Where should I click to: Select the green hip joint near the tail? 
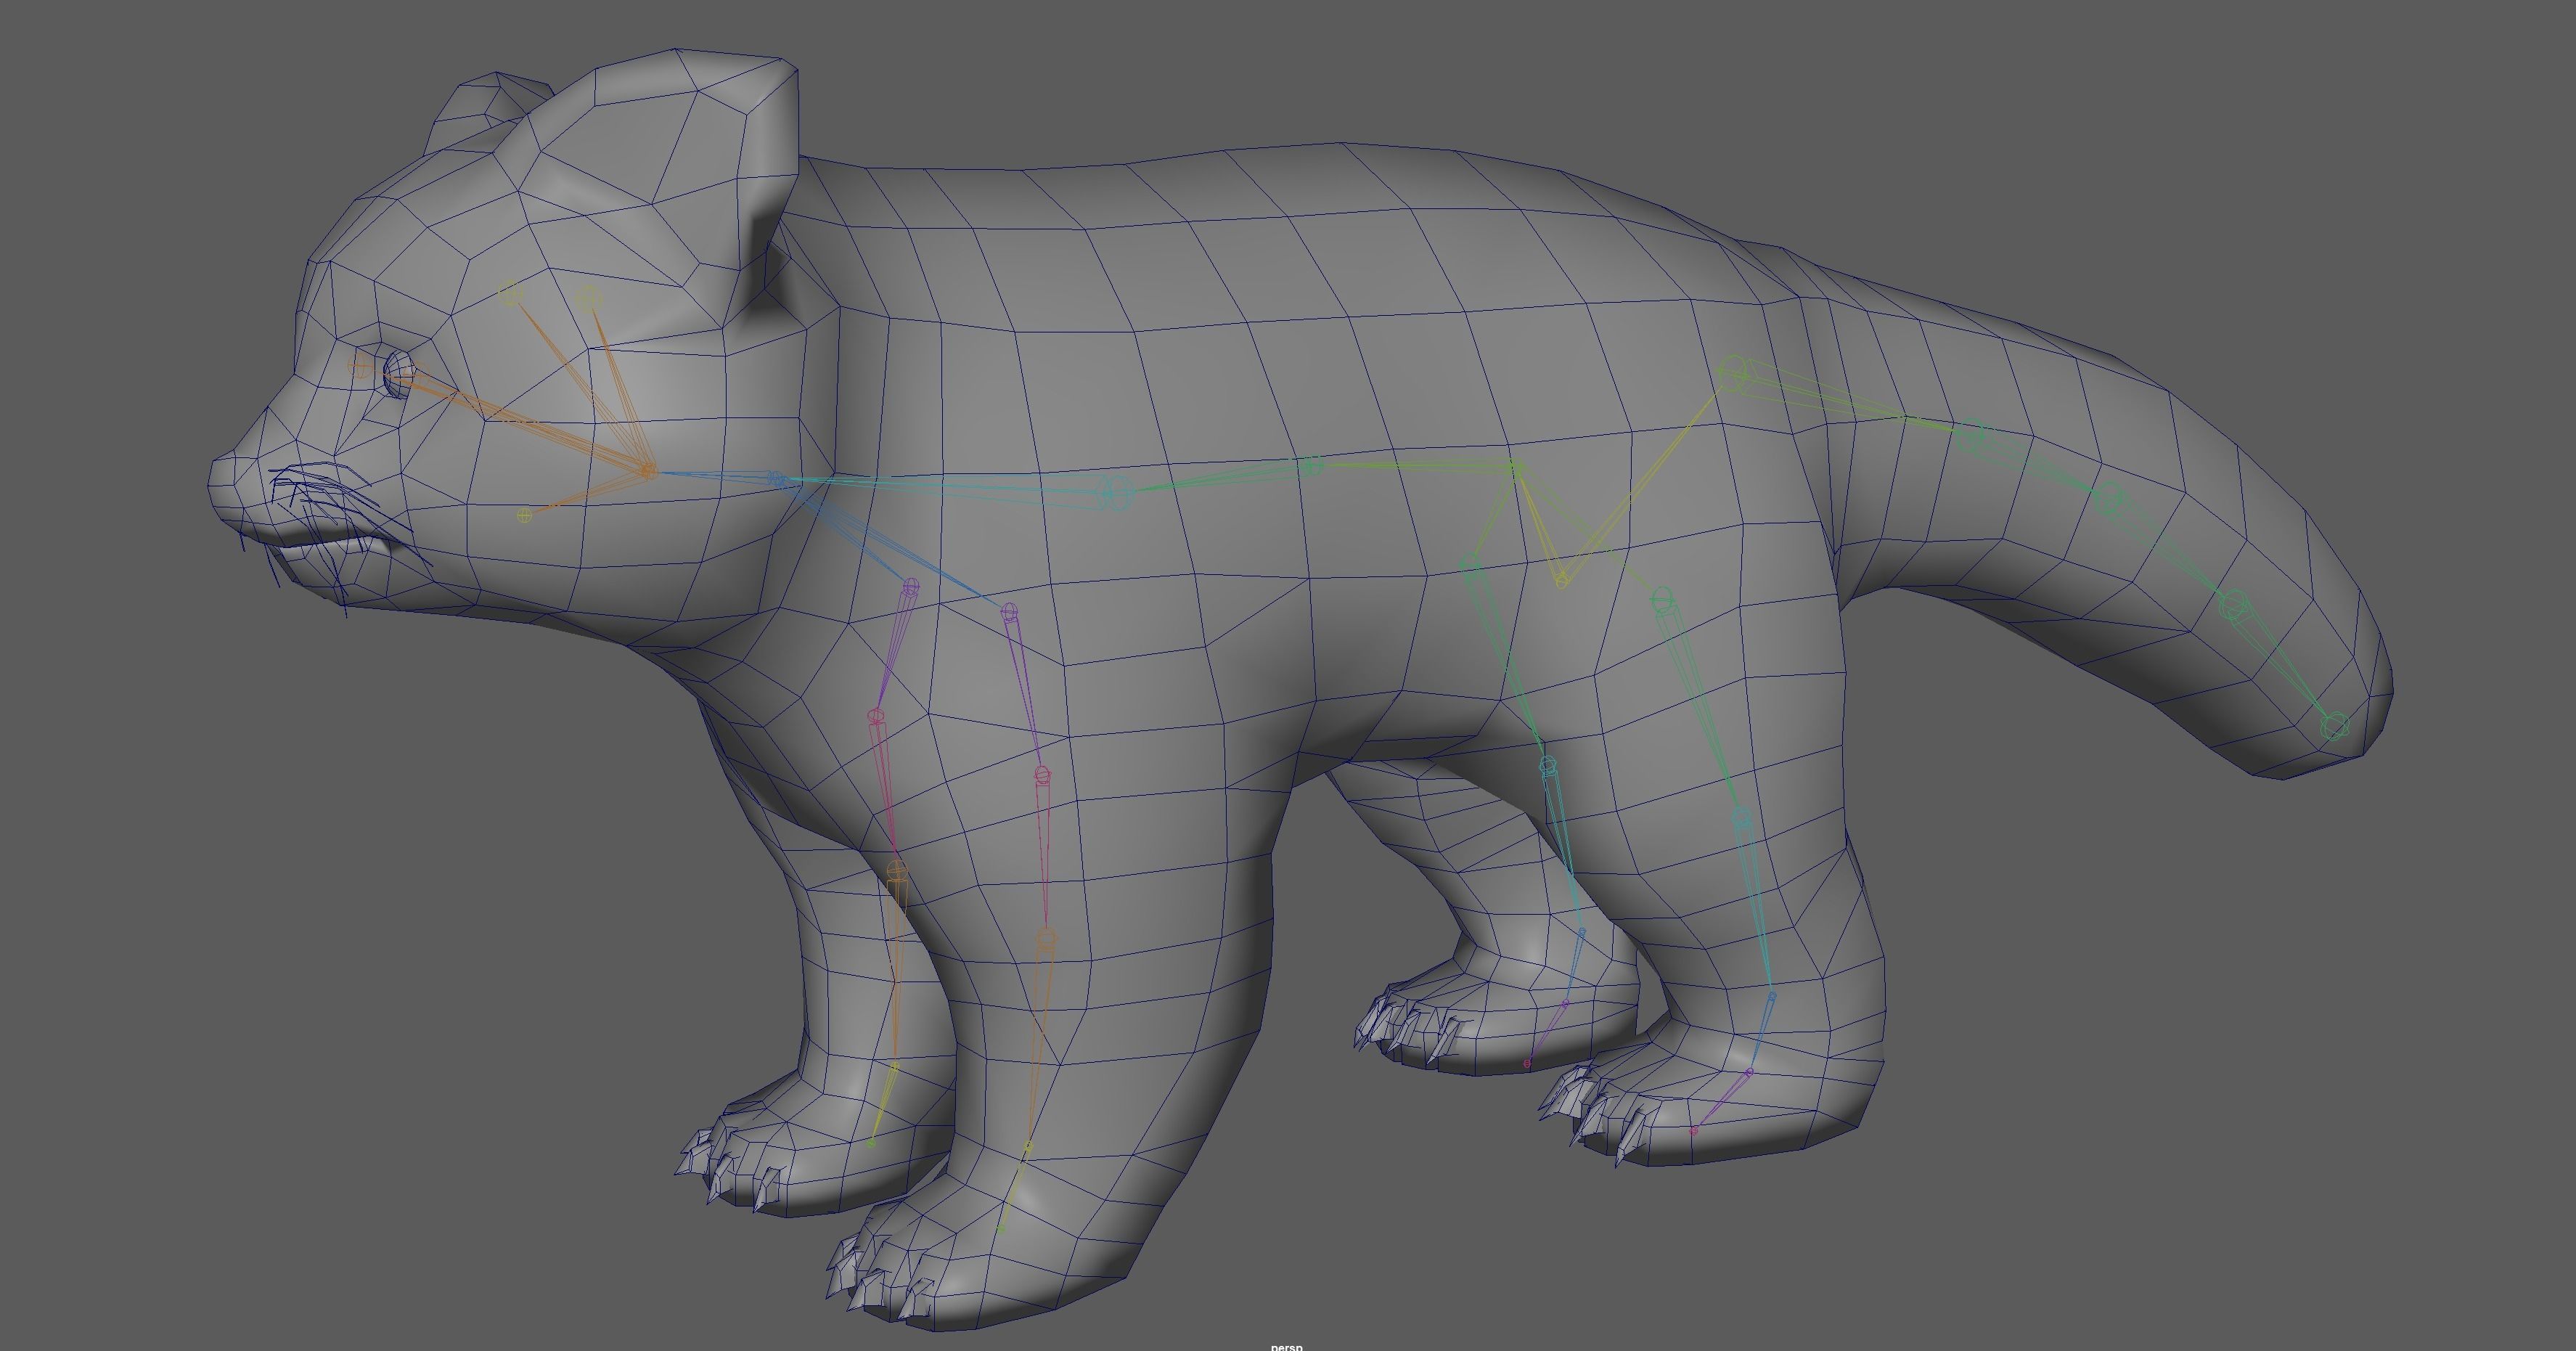(1734, 373)
